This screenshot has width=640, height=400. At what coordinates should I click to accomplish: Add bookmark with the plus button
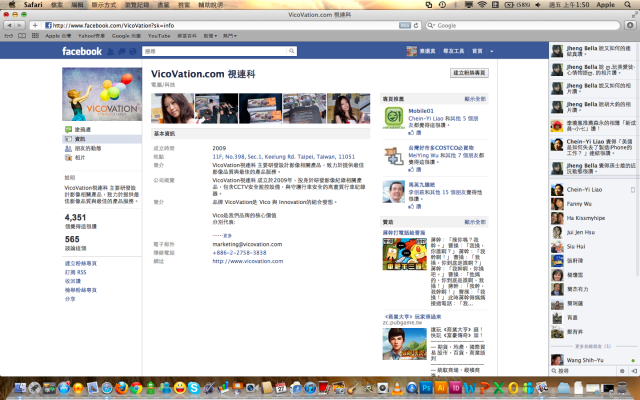35,25
